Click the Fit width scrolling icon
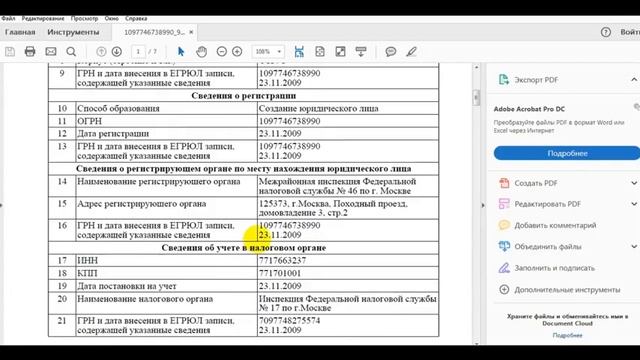Viewport: 640px width, 360px height. click(x=299, y=51)
